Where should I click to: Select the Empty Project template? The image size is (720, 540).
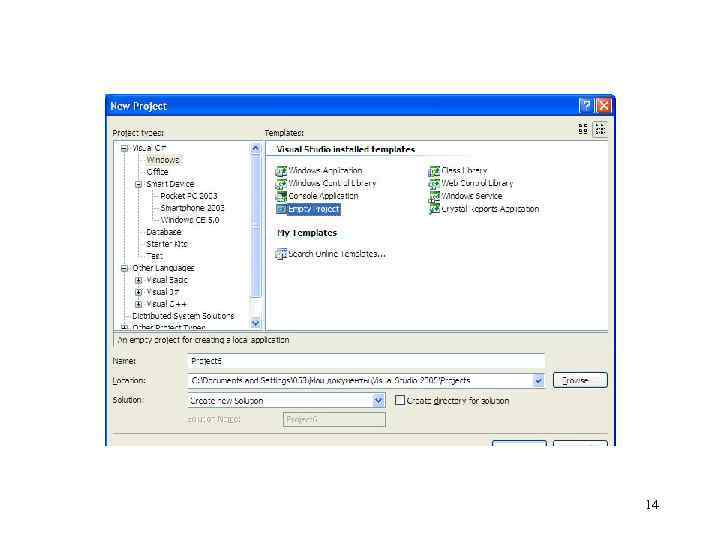click(x=308, y=209)
